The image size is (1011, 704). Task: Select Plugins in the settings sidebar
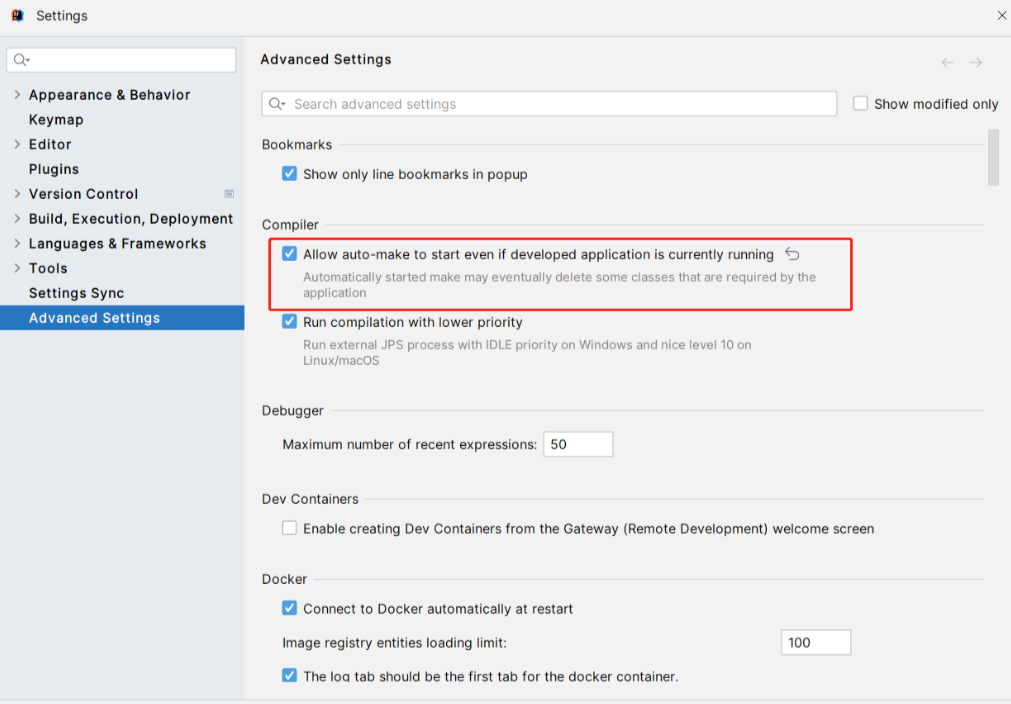tap(54, 169)
